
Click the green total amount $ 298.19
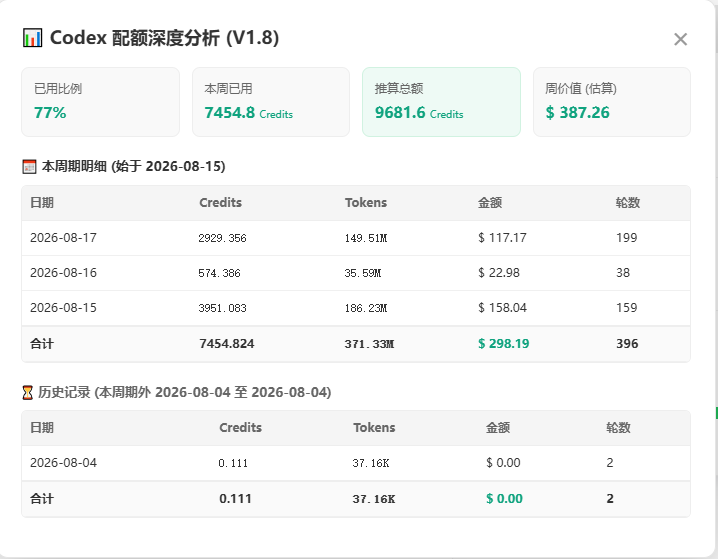pyautogui.click(x=503, y=344)
